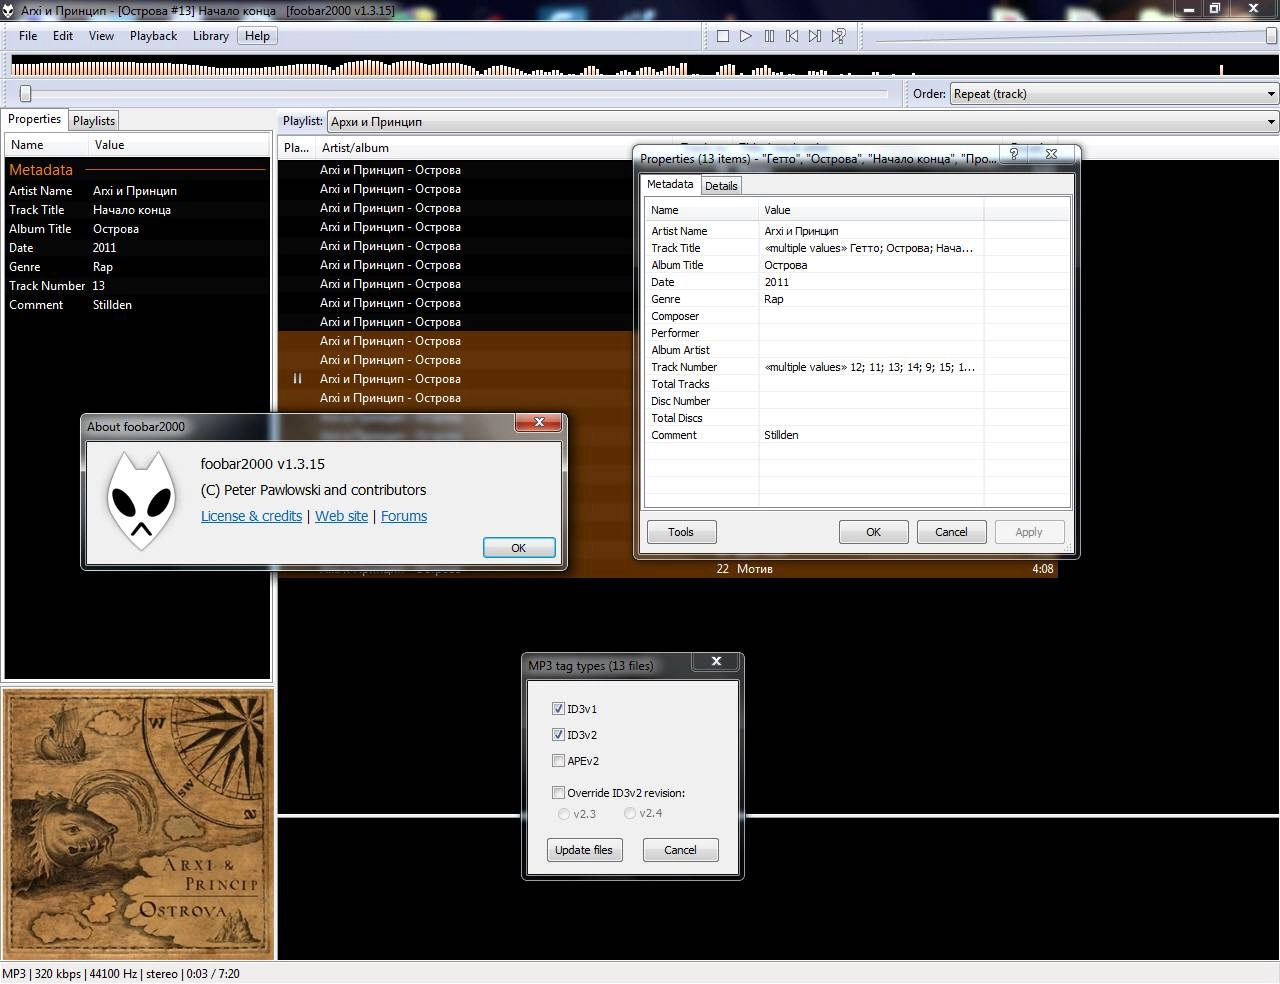Click the foobar2000 title bar app icon

9,10
